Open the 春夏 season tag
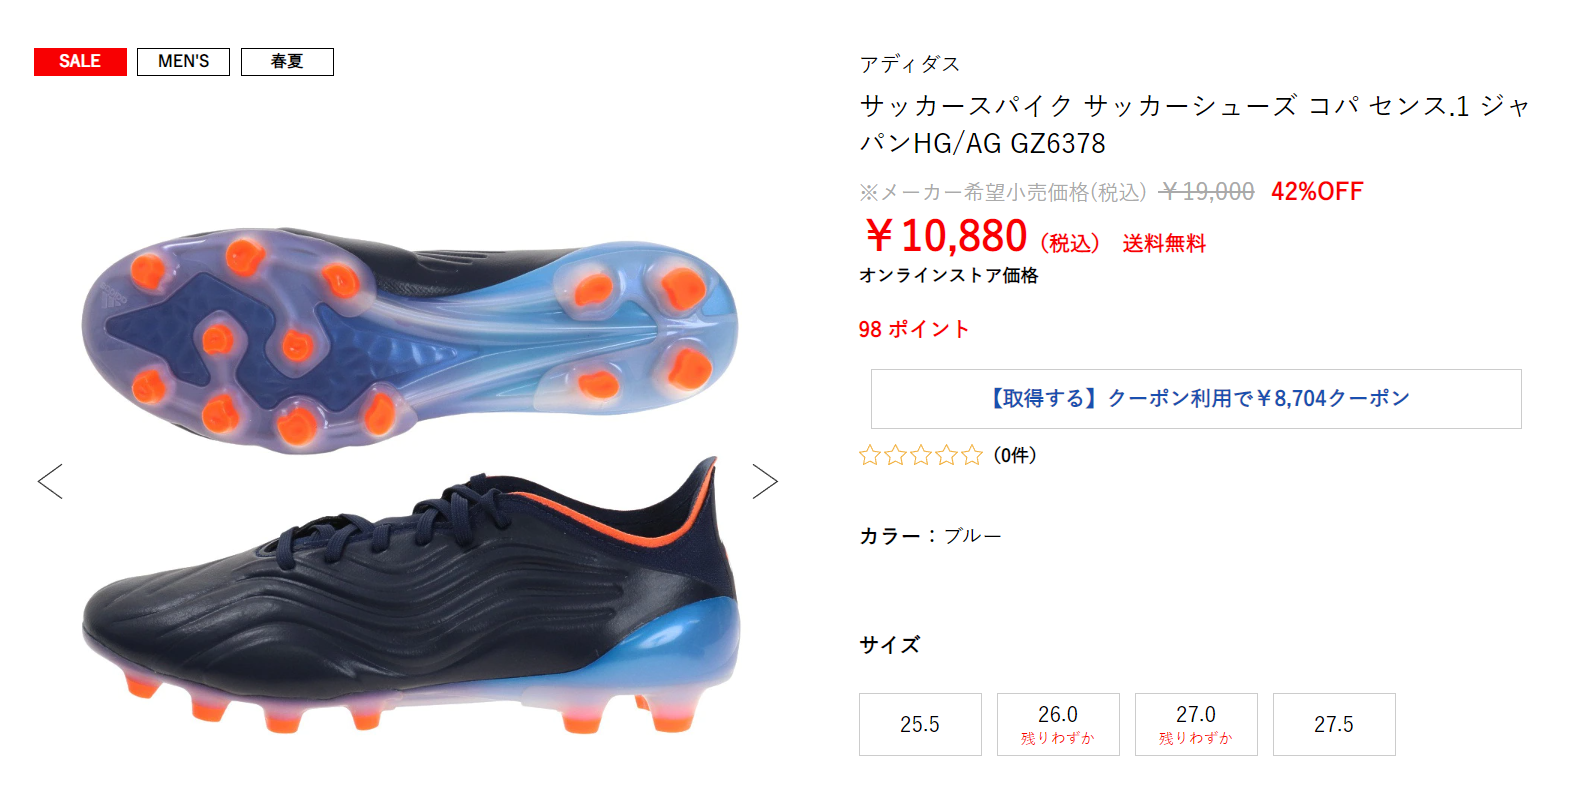The width and height of the screenshot is (1573, 792). (x=287, y=61)
